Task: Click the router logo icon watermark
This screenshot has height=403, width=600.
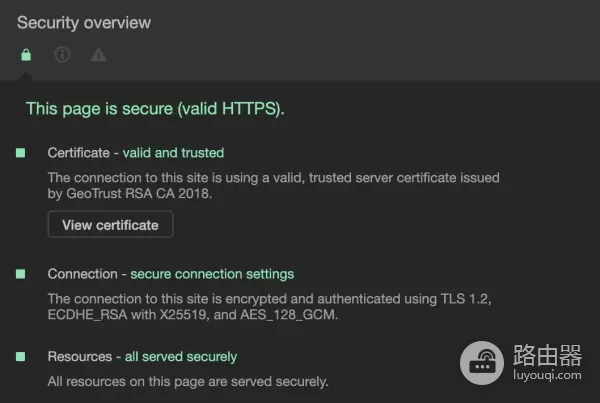Action: point(484,365)
